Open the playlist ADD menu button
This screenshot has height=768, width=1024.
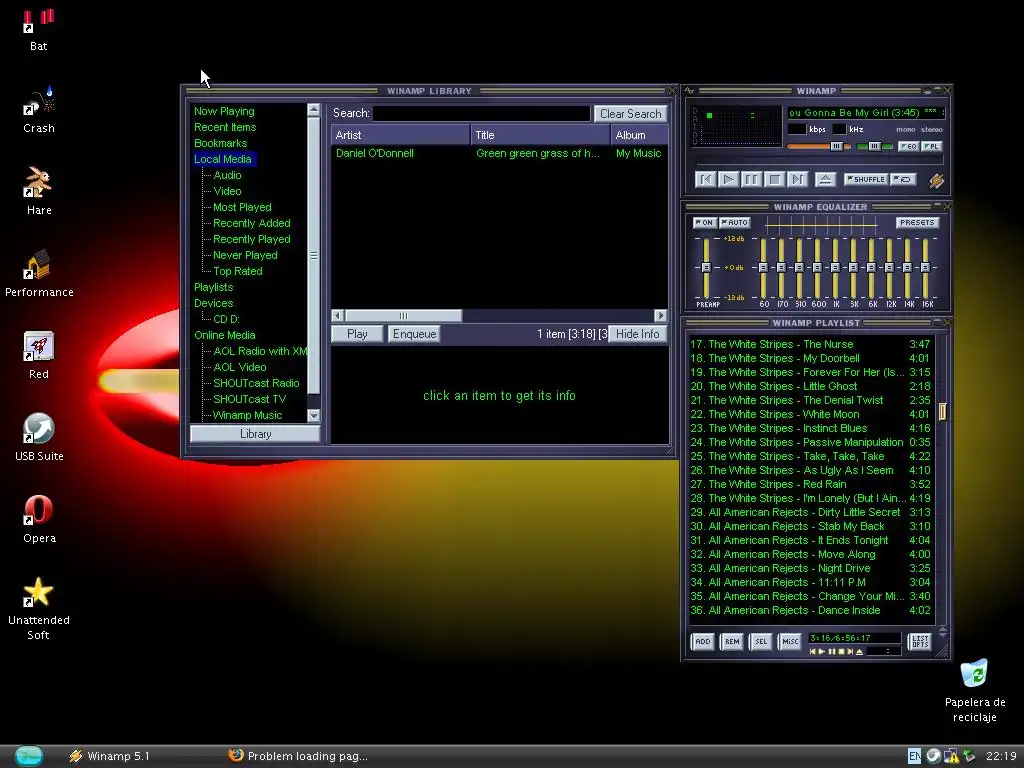pyautogui.click(x=703, y=641)
